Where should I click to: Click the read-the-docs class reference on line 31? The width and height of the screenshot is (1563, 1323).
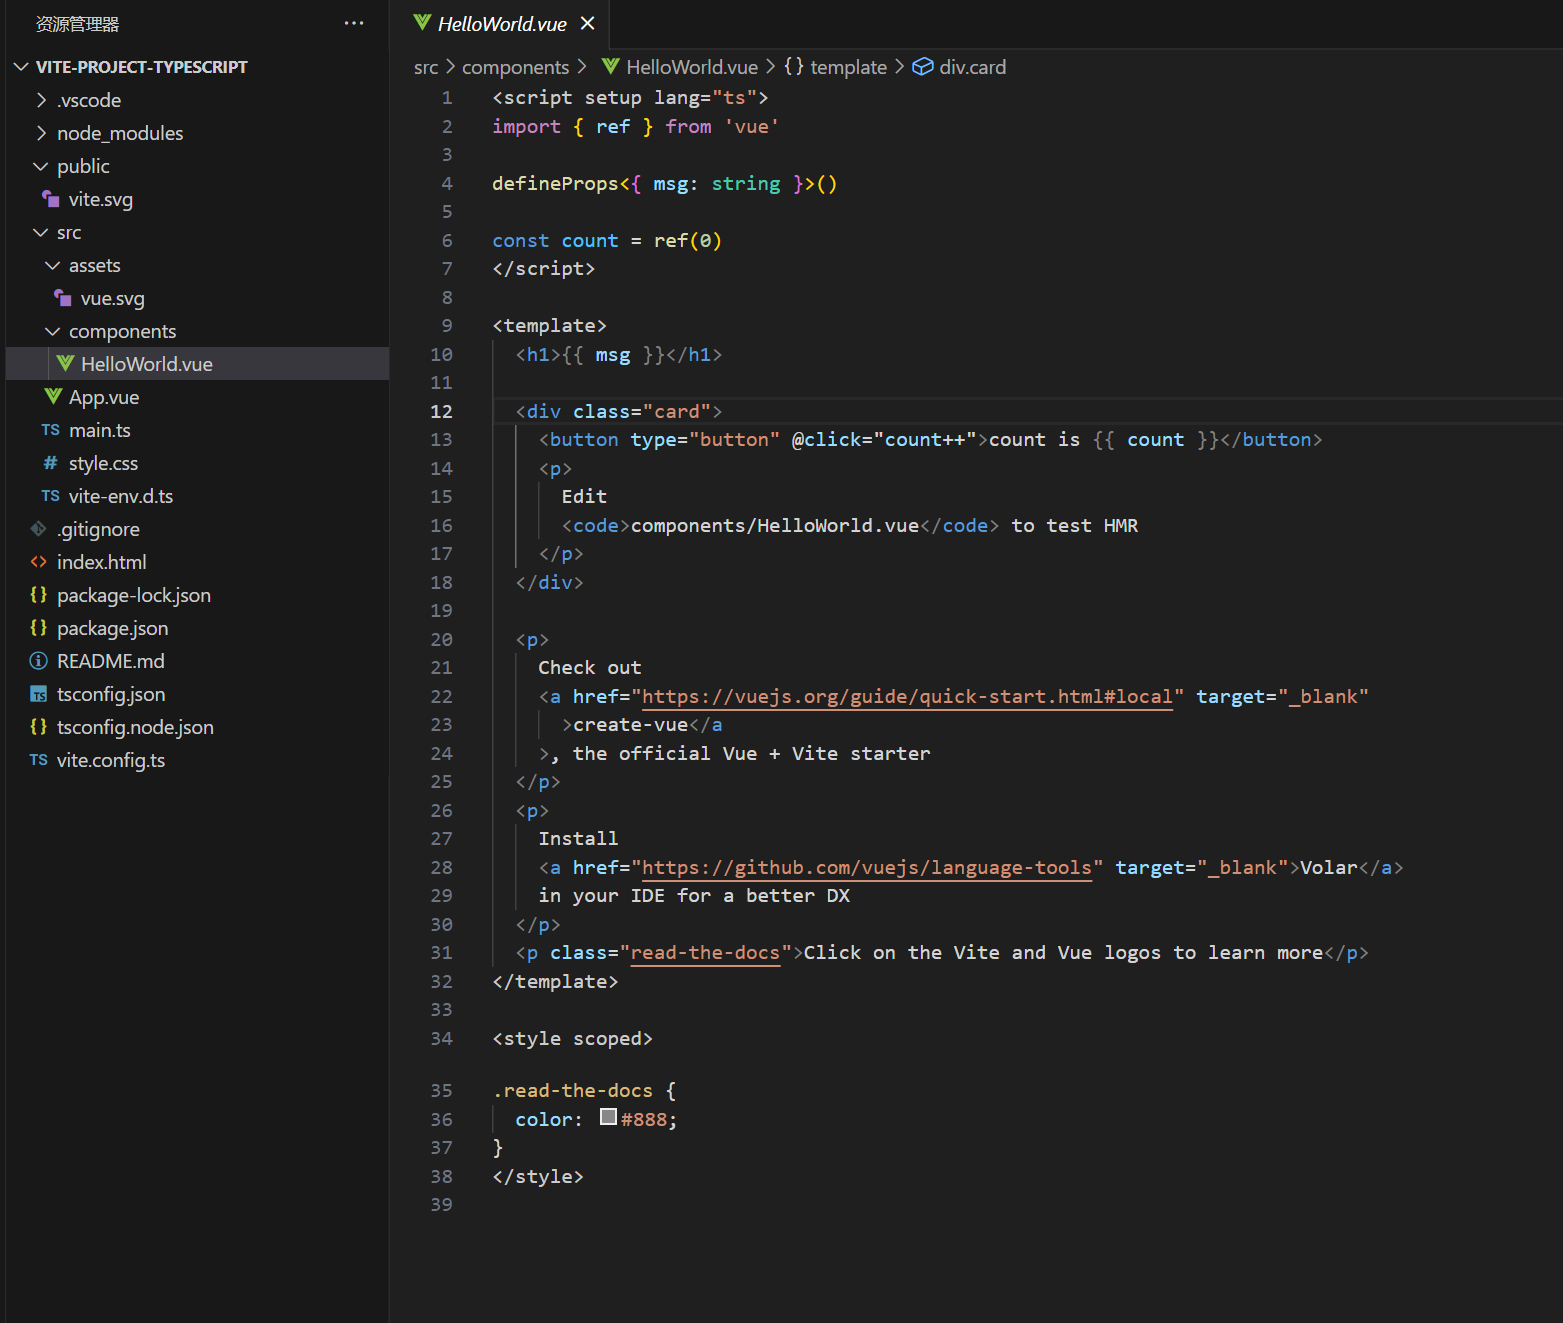pos(705,953)
